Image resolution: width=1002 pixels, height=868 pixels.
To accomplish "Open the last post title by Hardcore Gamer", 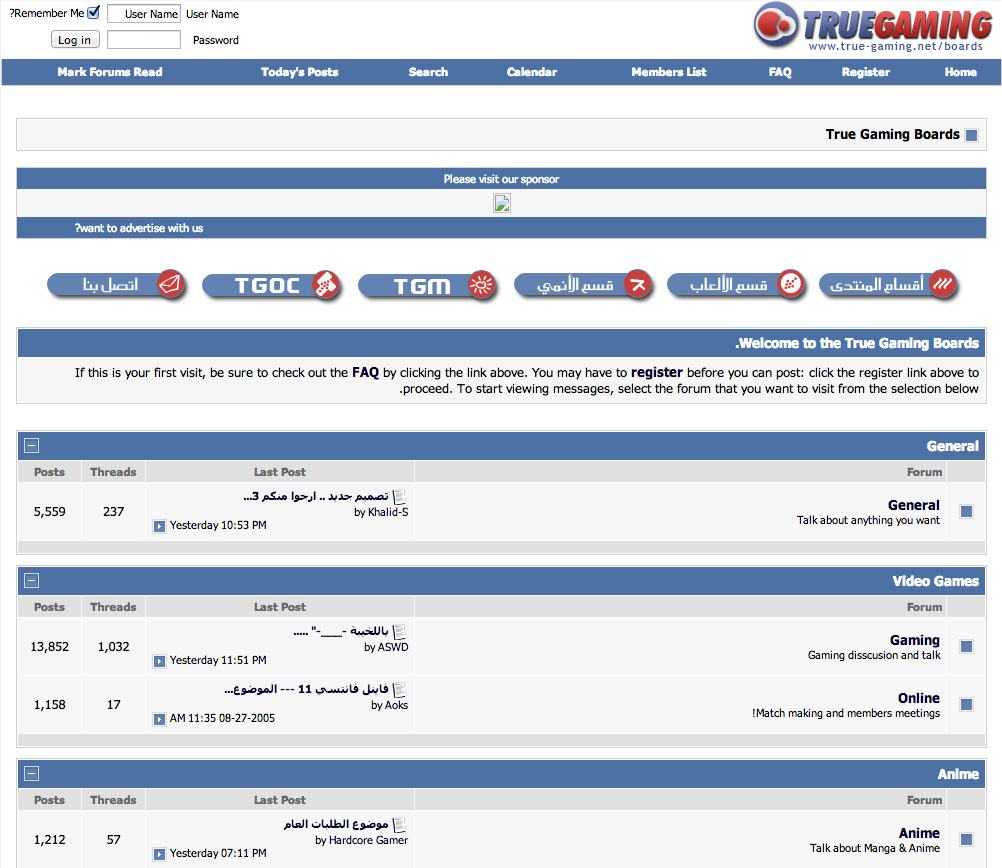I will click(x=336, y=824).
